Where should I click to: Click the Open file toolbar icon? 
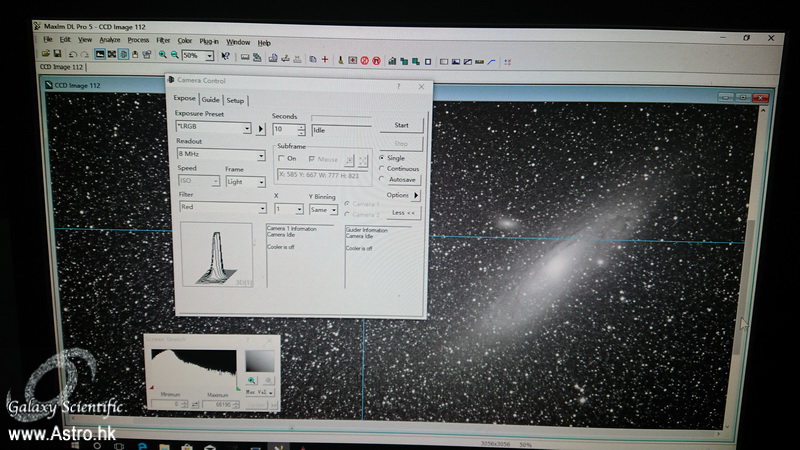click(x=46, y=54)
